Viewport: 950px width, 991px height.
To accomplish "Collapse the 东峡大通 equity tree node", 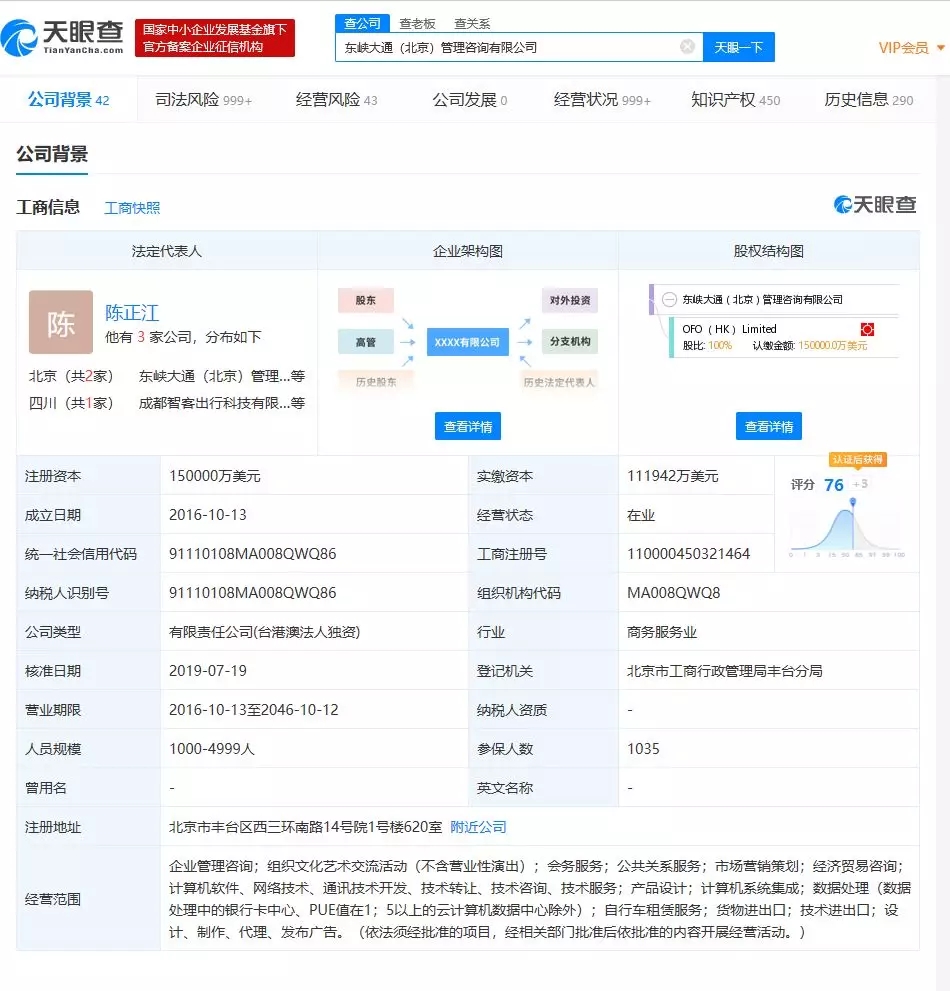I will coord(669,300).
